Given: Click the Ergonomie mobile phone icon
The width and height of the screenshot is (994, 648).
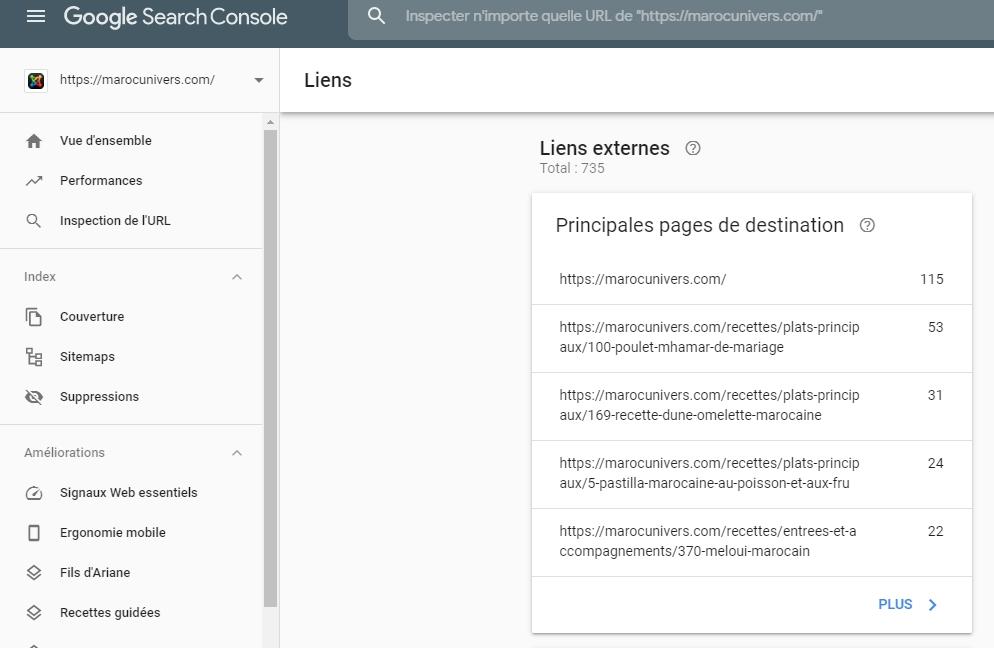Looking at the screenshot, I should pyautogui.click(x=33, y=532).
